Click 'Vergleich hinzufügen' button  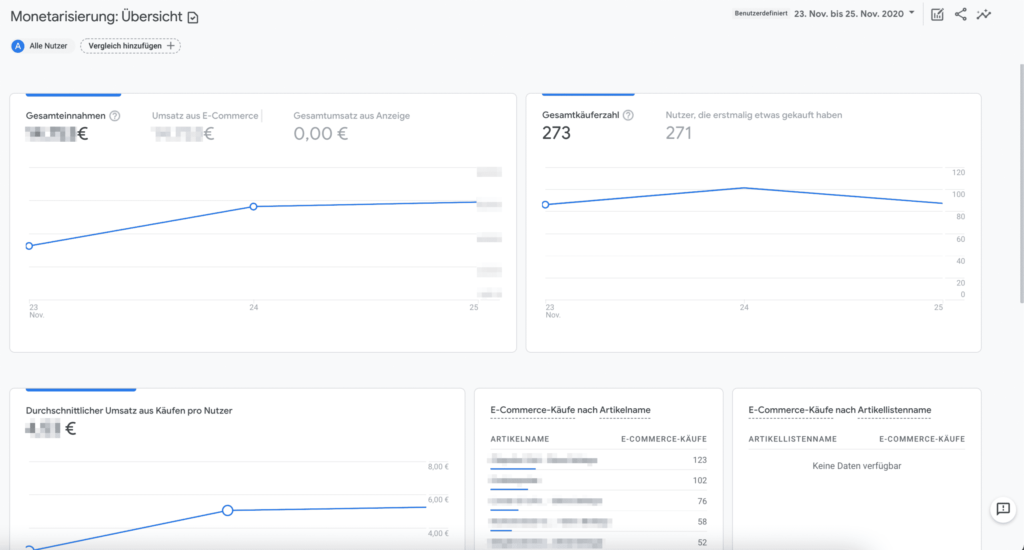click(130, 46)
